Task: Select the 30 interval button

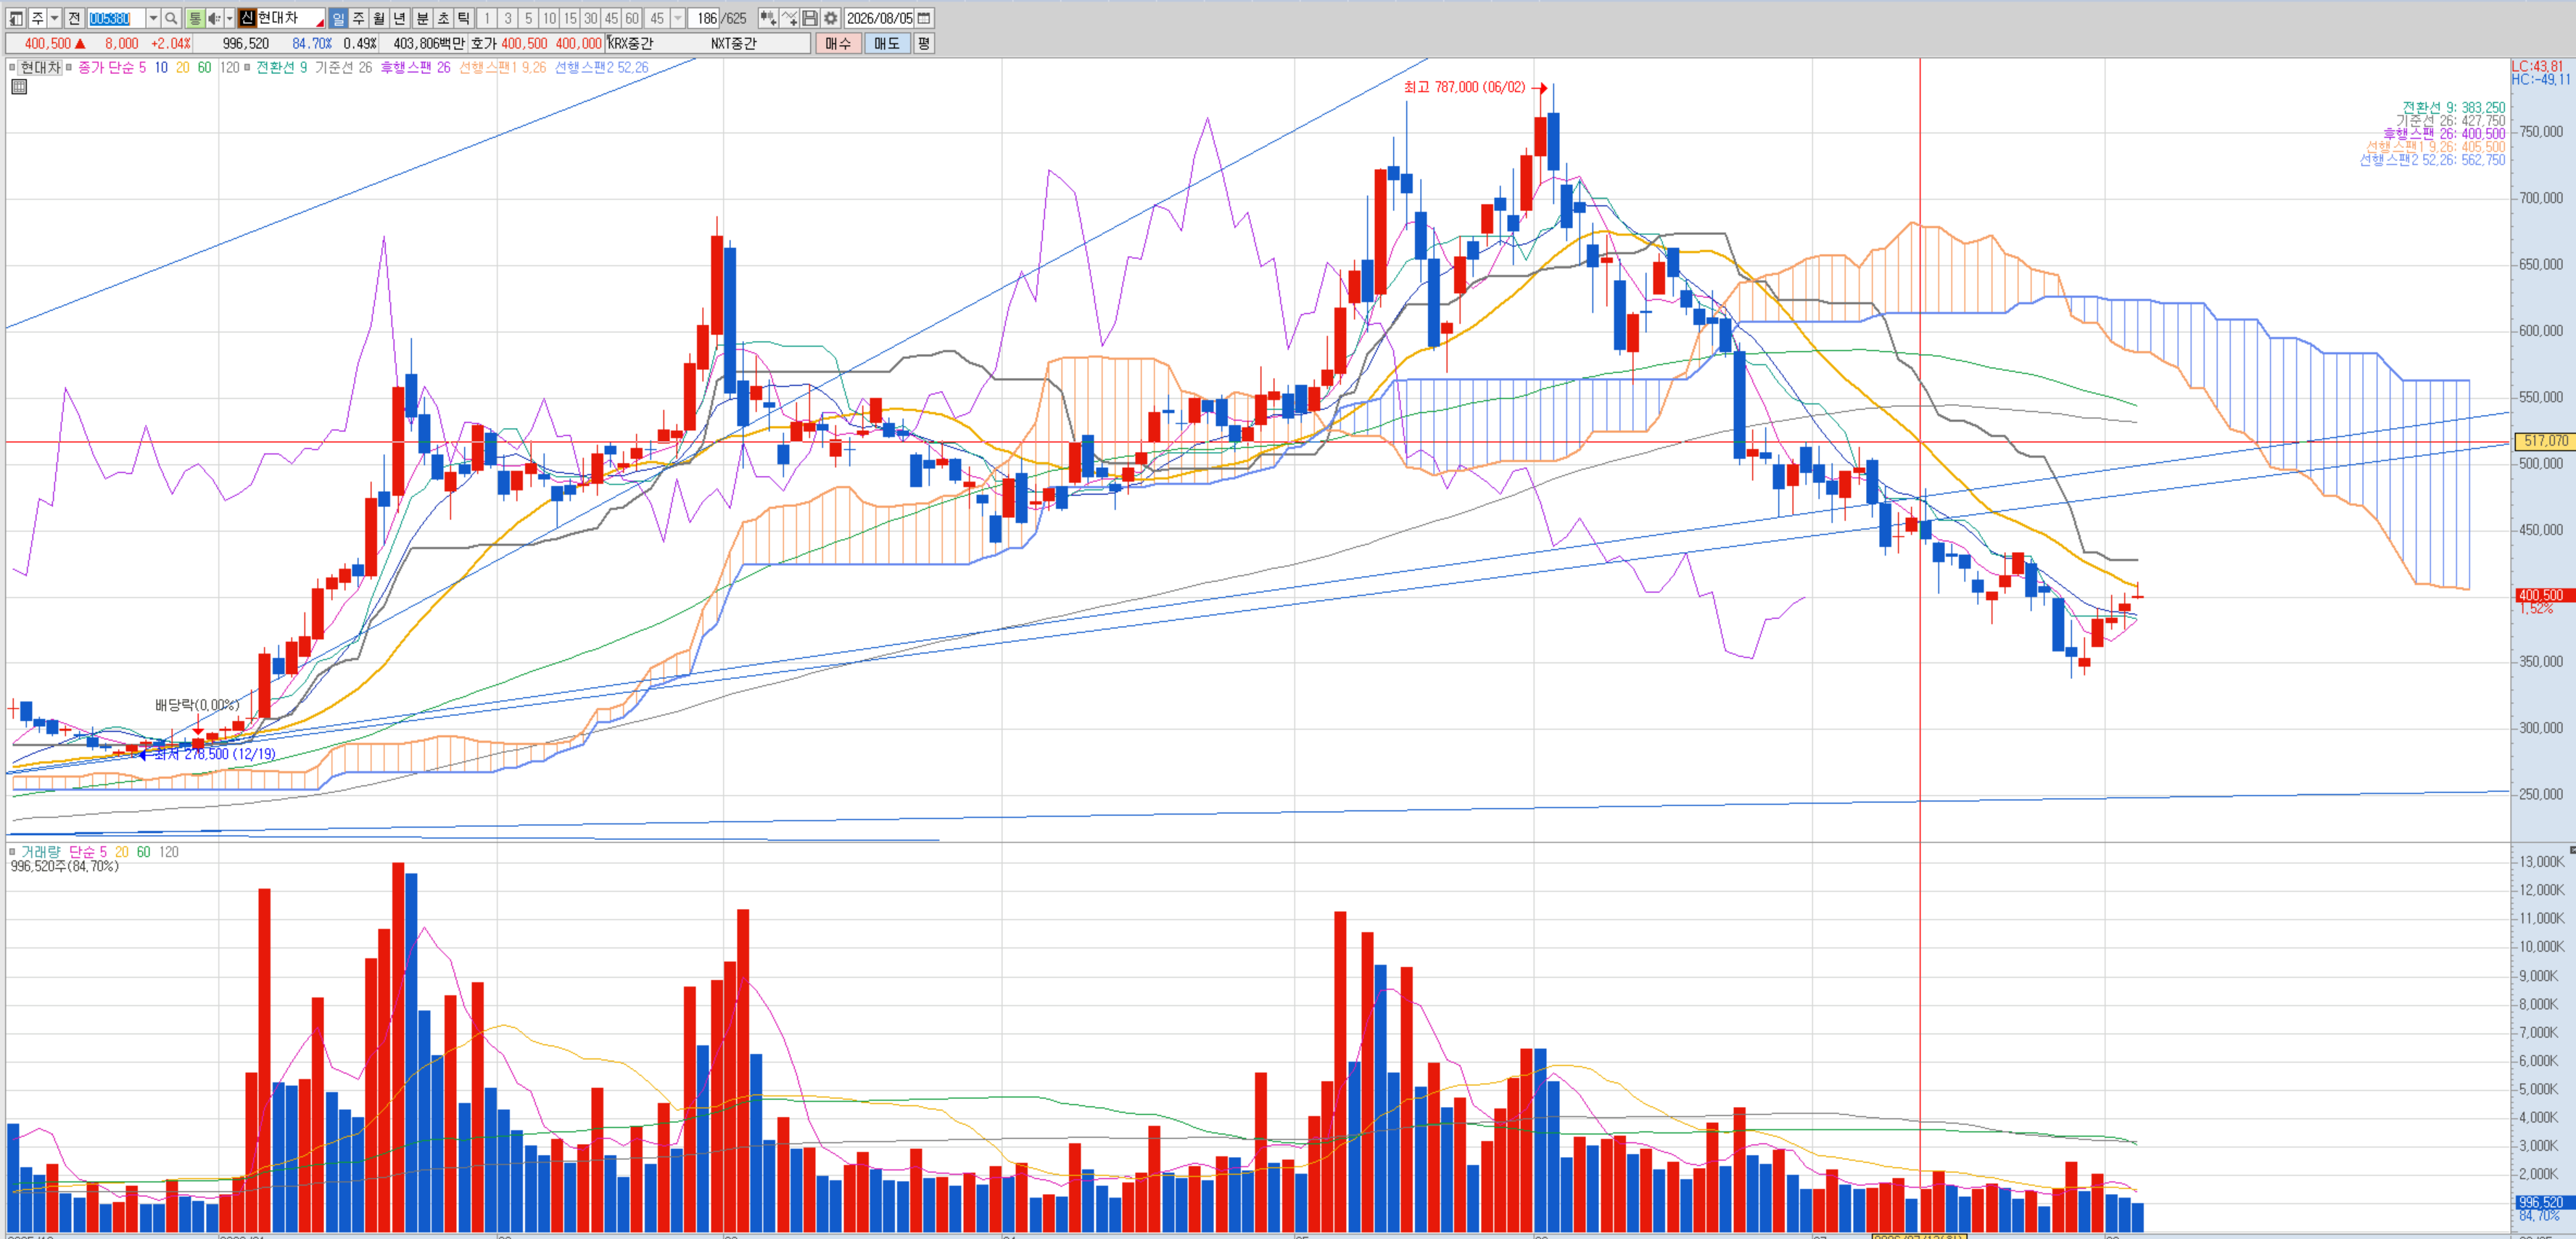Action: coord(591,18)
